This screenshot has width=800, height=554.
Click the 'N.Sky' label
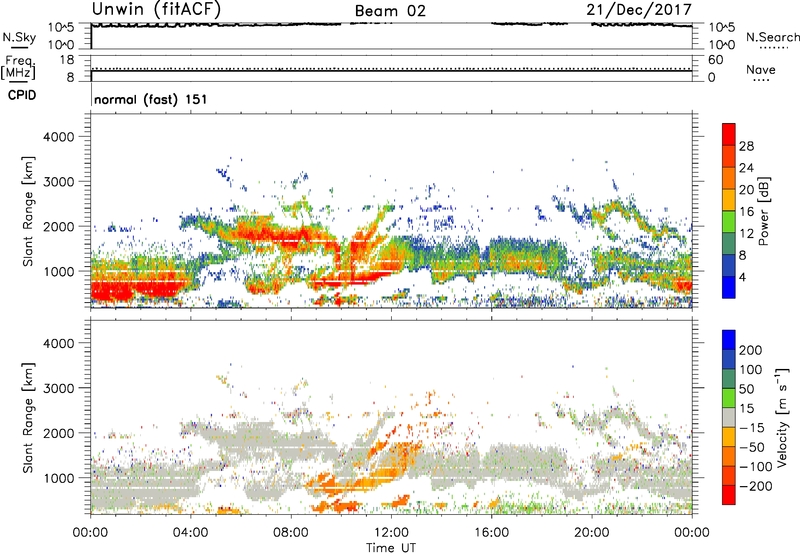(x=19, y=37)
